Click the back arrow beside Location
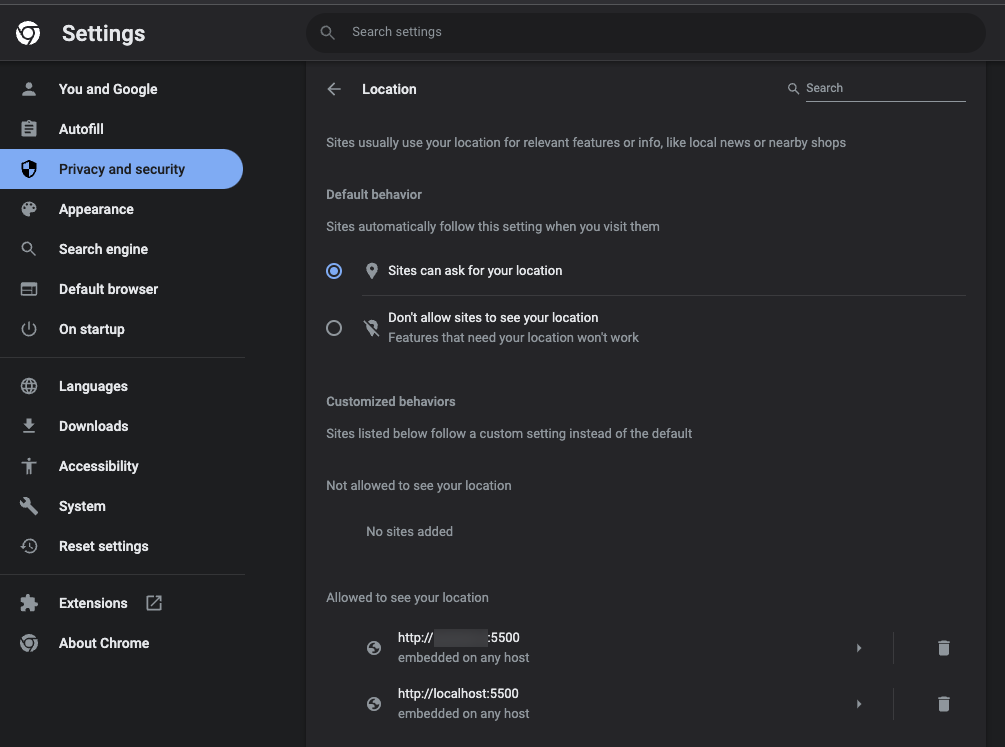The width and height of the screenshot is (1005, 747). (334, 89)
